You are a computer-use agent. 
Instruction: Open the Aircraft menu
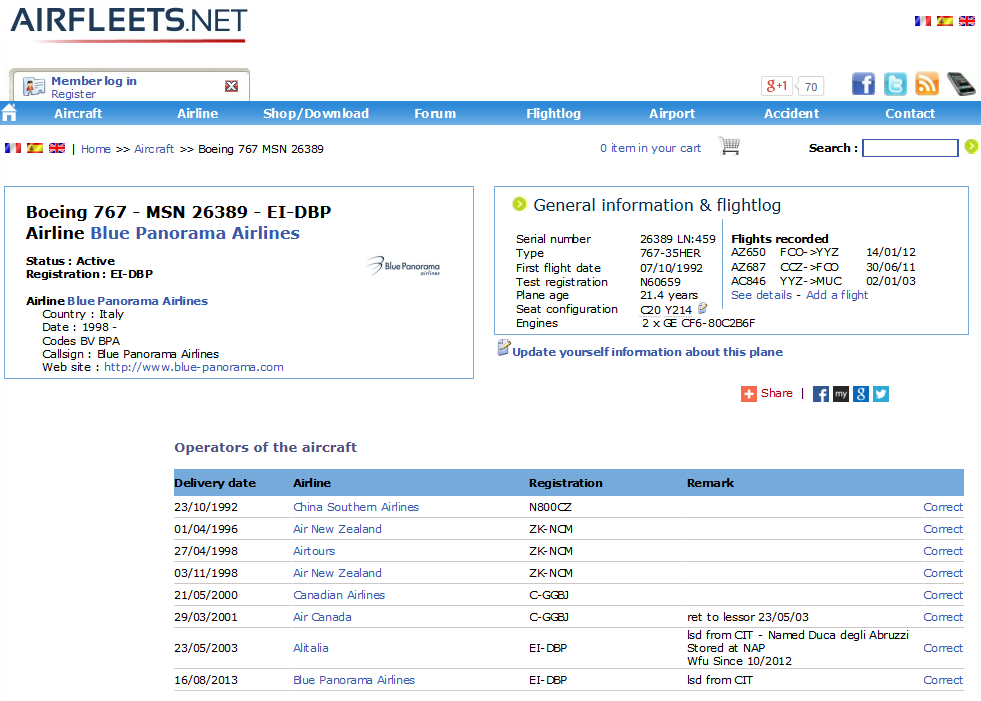pyautogui.click(x=78, y=113)
